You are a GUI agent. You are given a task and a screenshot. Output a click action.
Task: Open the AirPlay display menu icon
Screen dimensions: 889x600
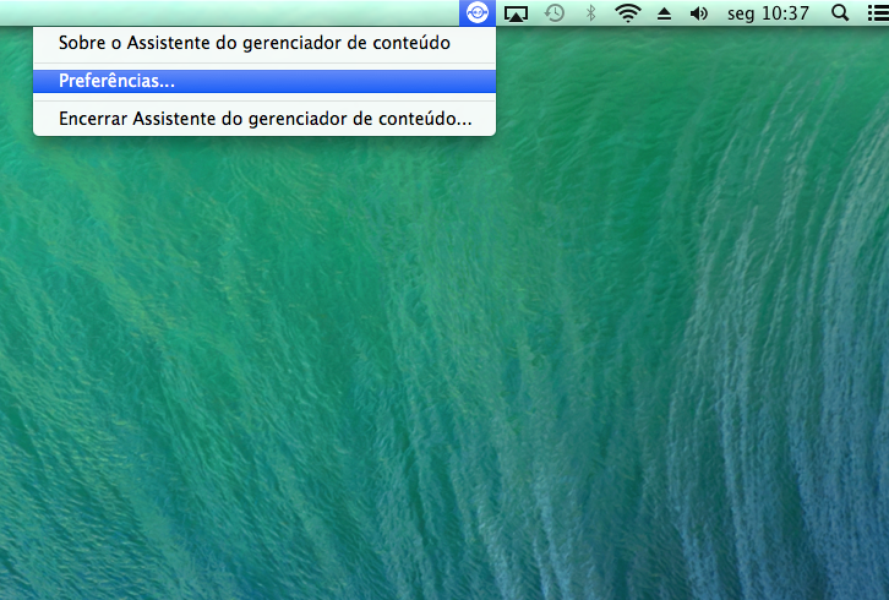516,13
